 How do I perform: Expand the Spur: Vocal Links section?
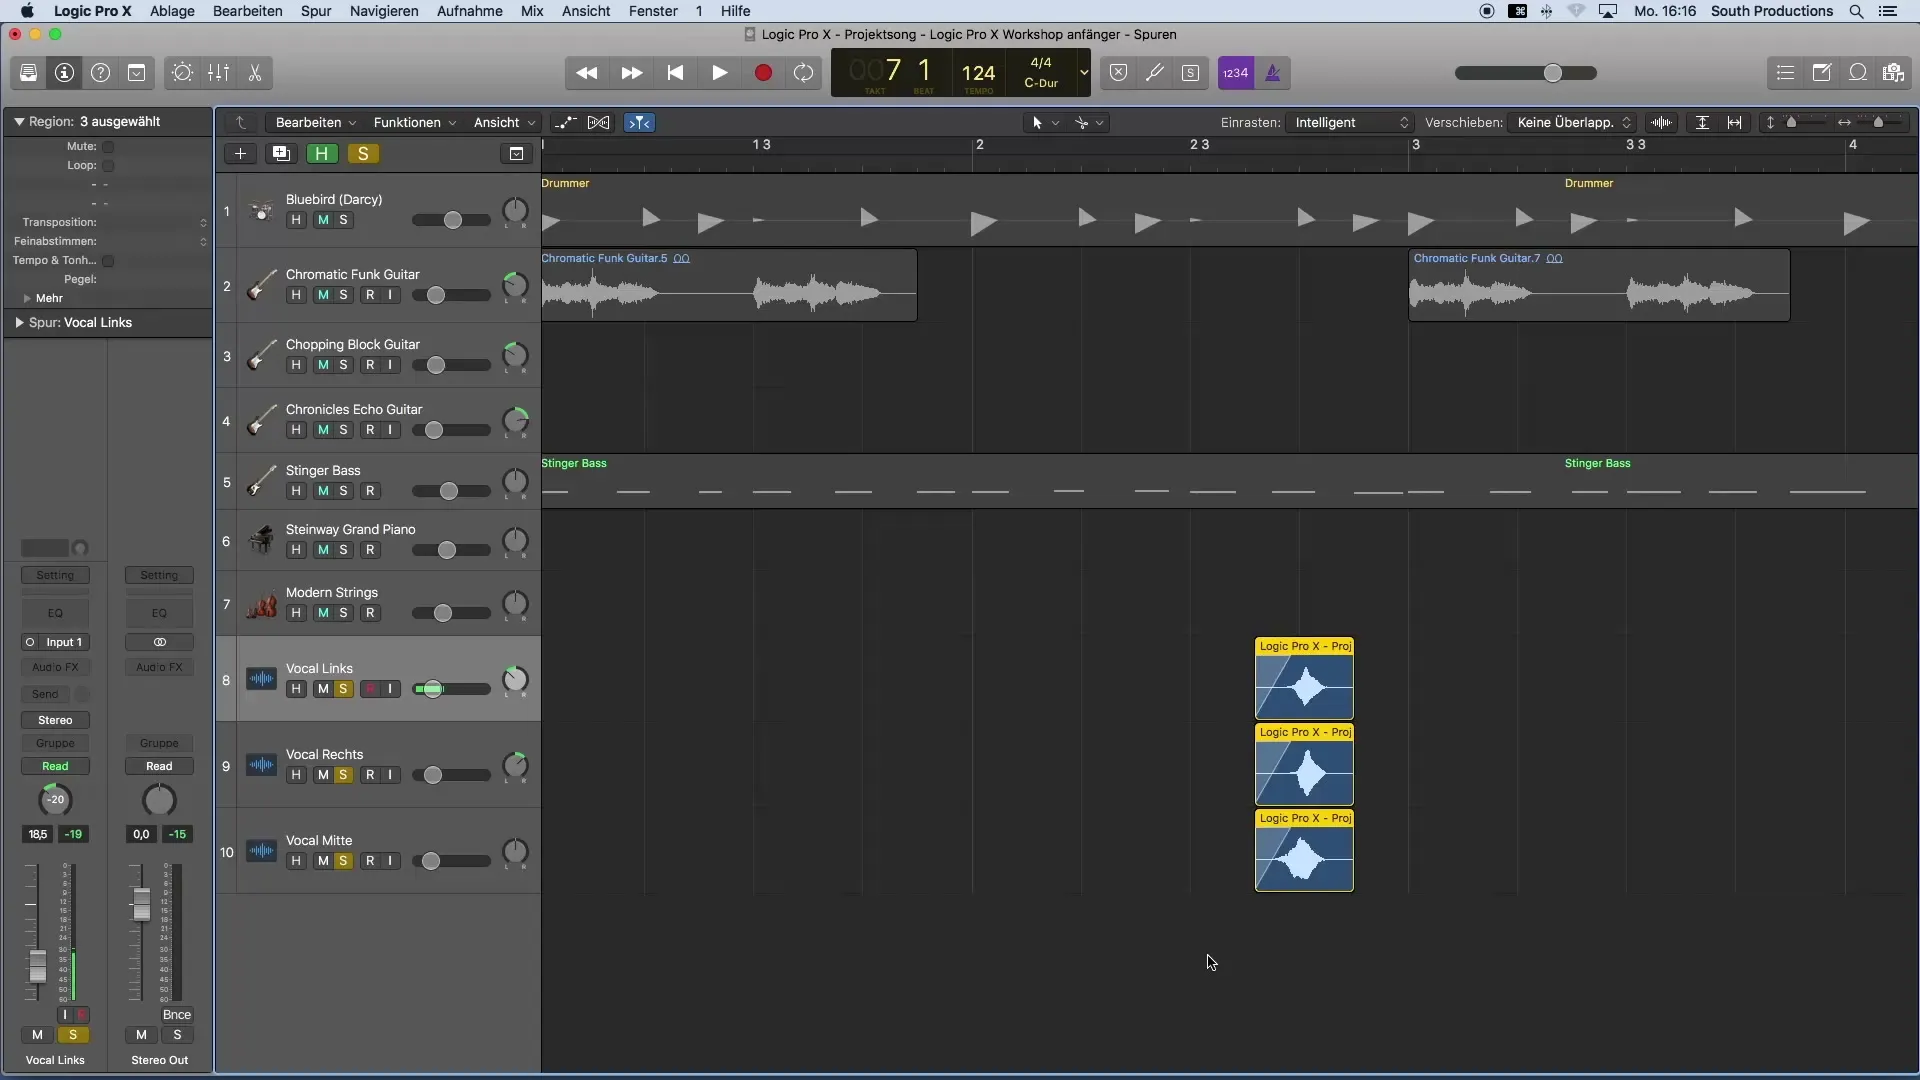pyautogui.click(x=19, y=323)
